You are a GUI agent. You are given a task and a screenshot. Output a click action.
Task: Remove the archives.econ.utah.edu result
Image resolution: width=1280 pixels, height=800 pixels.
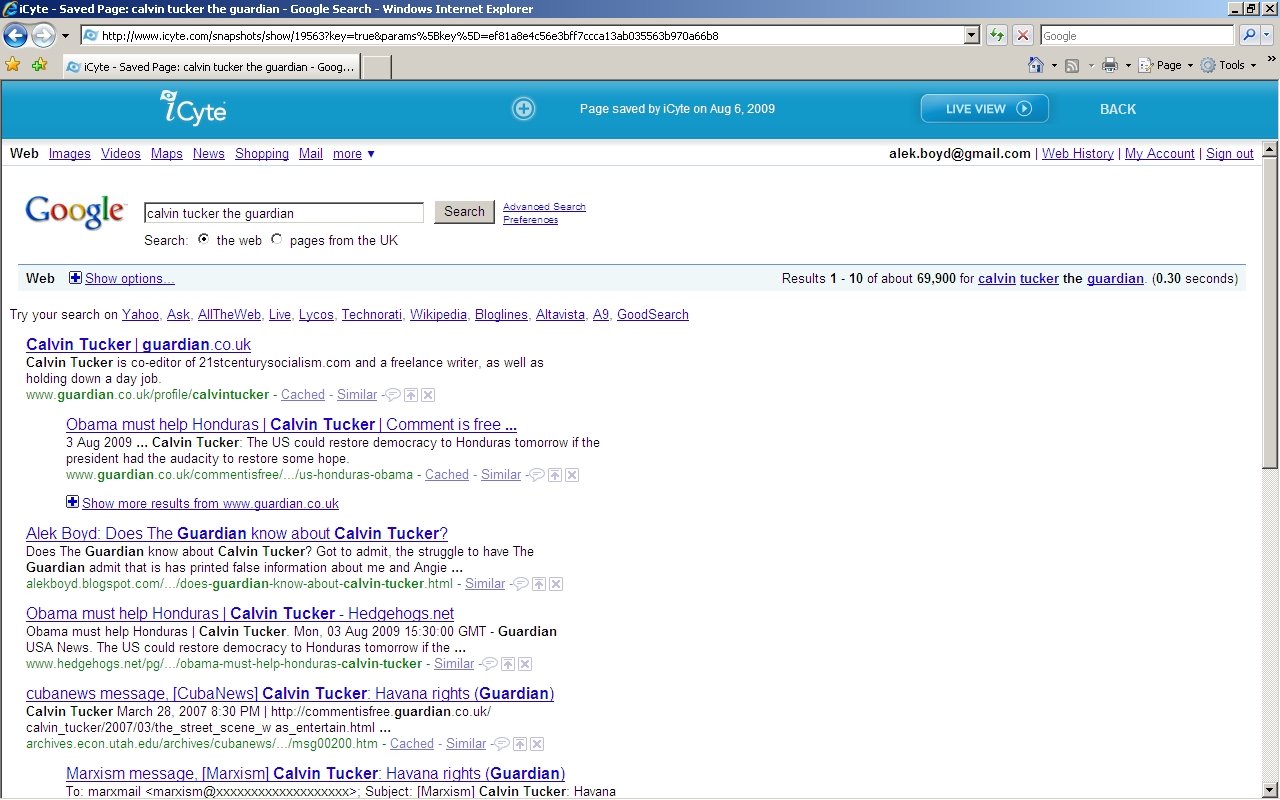(x=537, y=744)
